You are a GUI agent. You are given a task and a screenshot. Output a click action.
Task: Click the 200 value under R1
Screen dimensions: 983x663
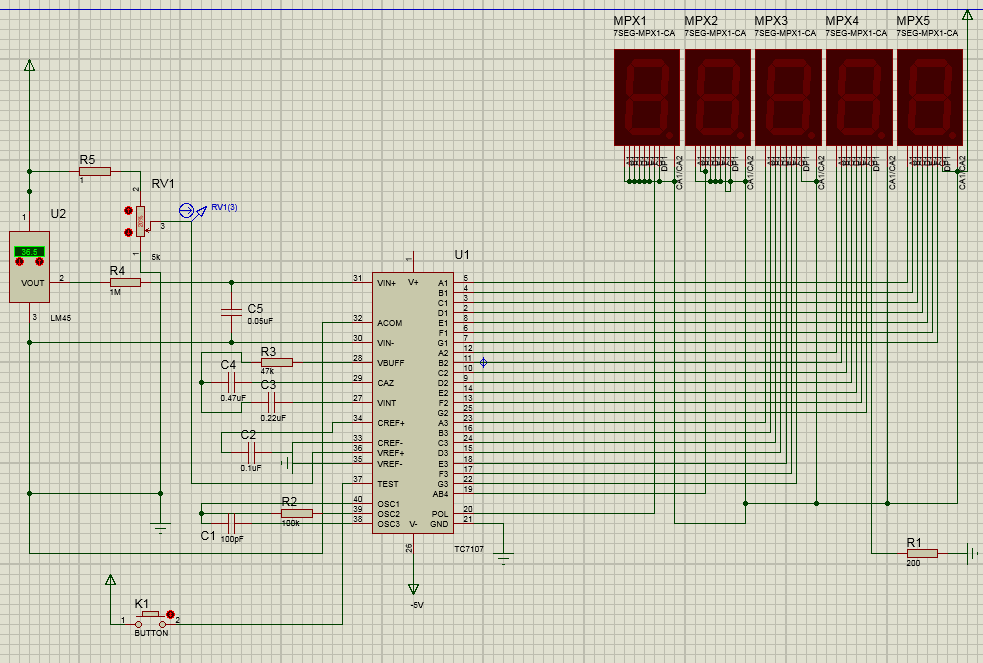click(913, 563)
